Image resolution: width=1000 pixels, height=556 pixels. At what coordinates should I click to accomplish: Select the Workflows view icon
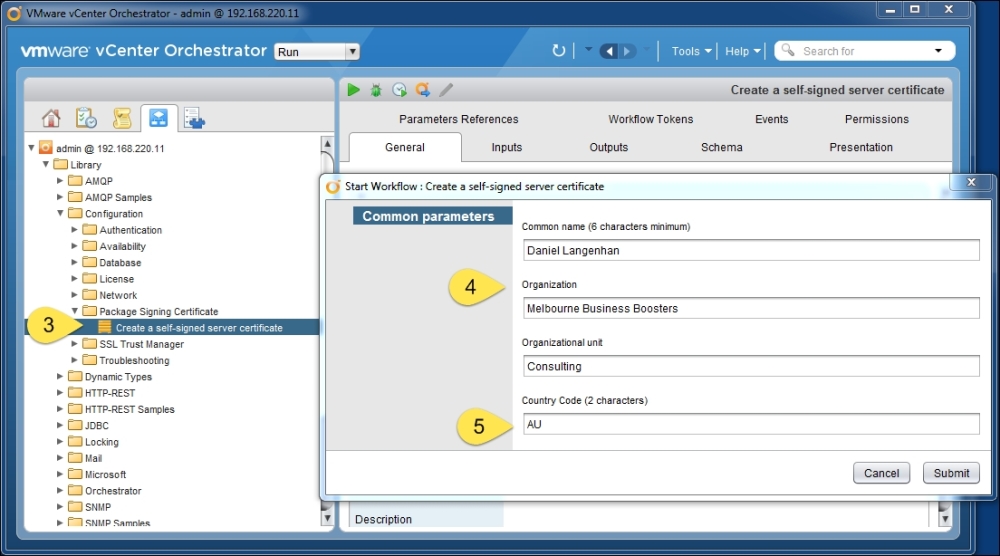(x=158, y=118)
